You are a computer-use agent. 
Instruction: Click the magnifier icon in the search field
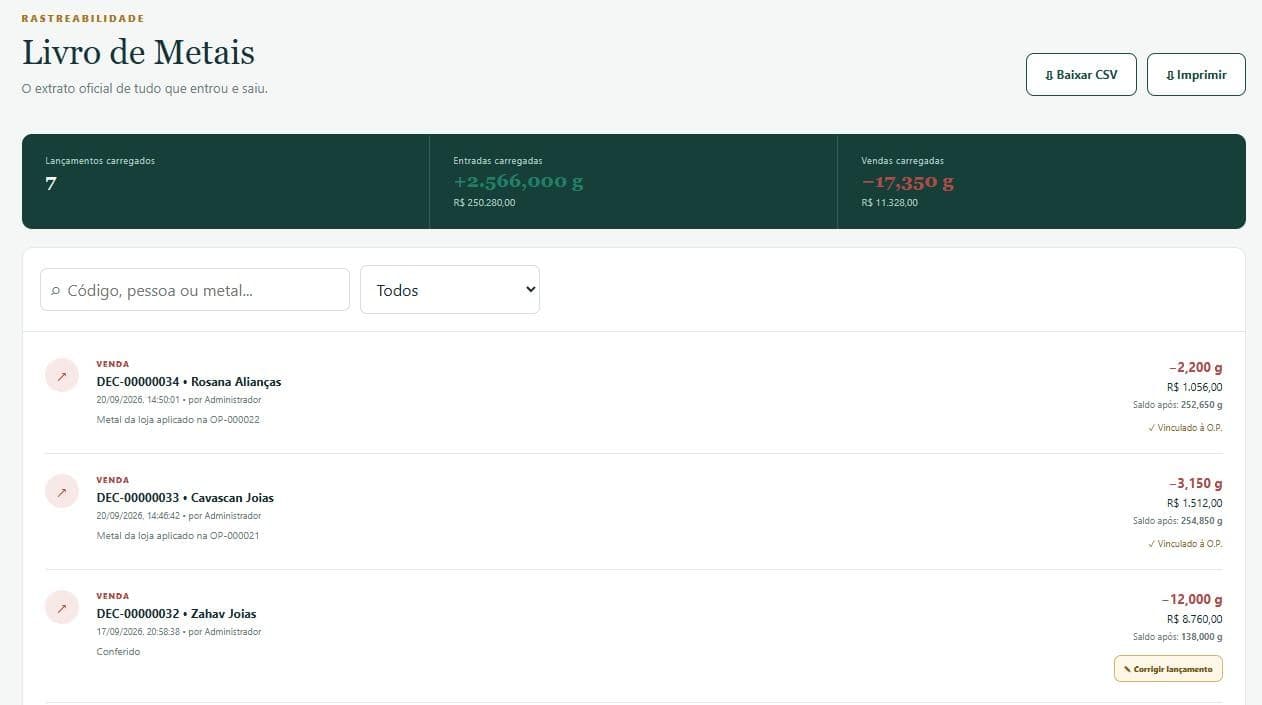(55, 291)
